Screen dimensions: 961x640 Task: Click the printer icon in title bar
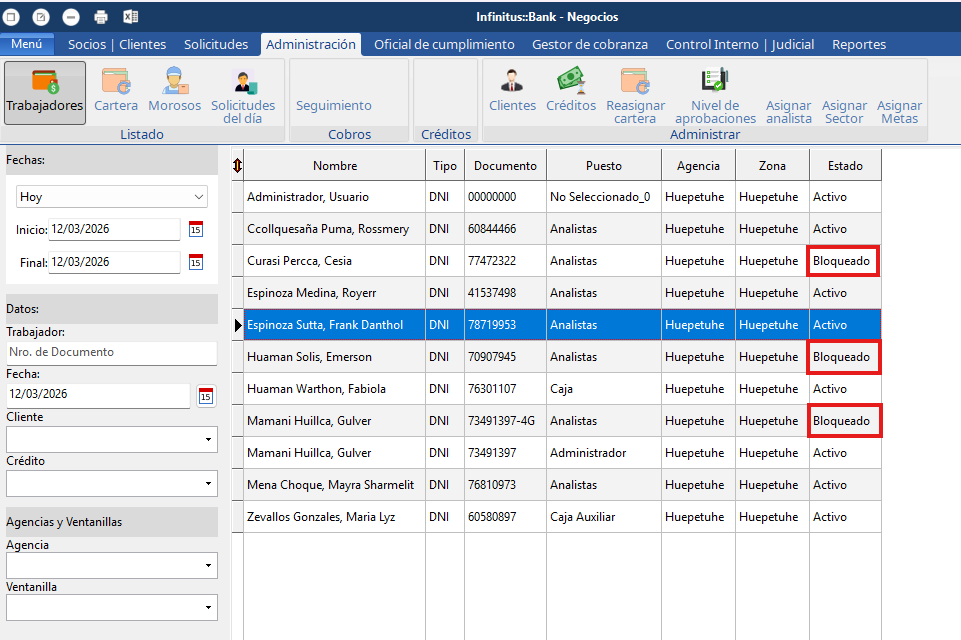point(101,17)
